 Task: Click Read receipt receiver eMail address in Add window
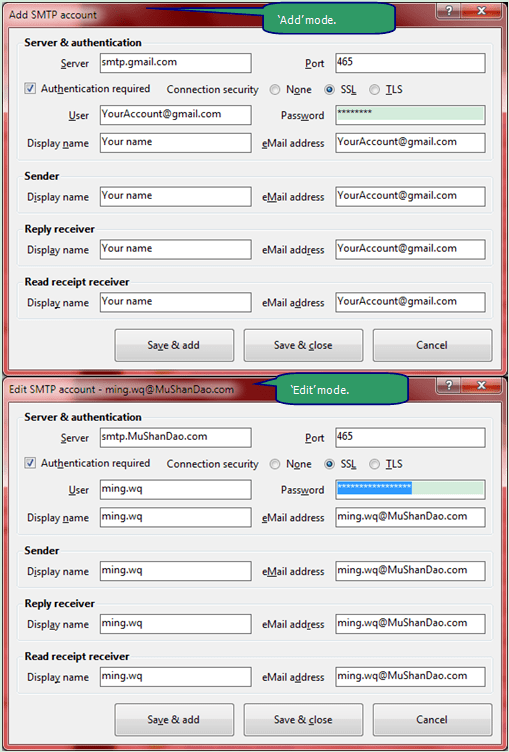[410, 302]
